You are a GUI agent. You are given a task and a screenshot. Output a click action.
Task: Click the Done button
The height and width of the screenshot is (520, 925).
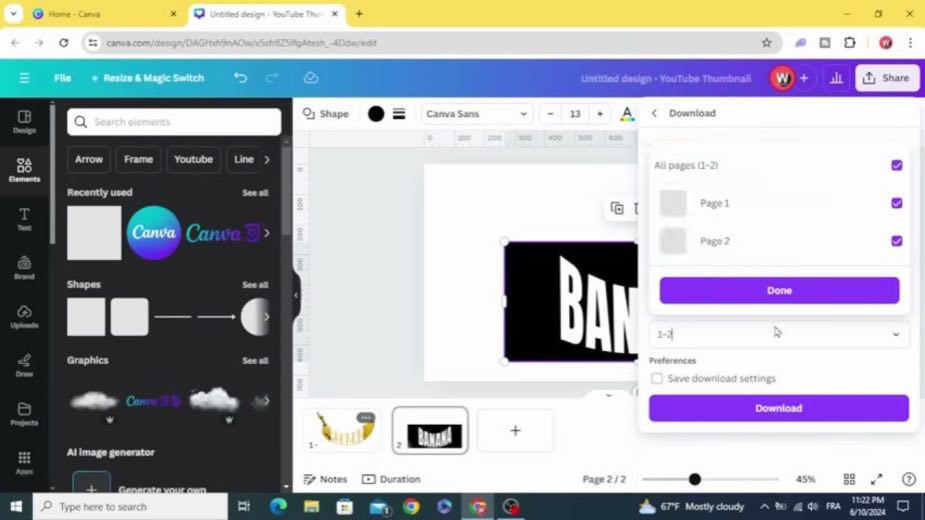pos(779,290)
